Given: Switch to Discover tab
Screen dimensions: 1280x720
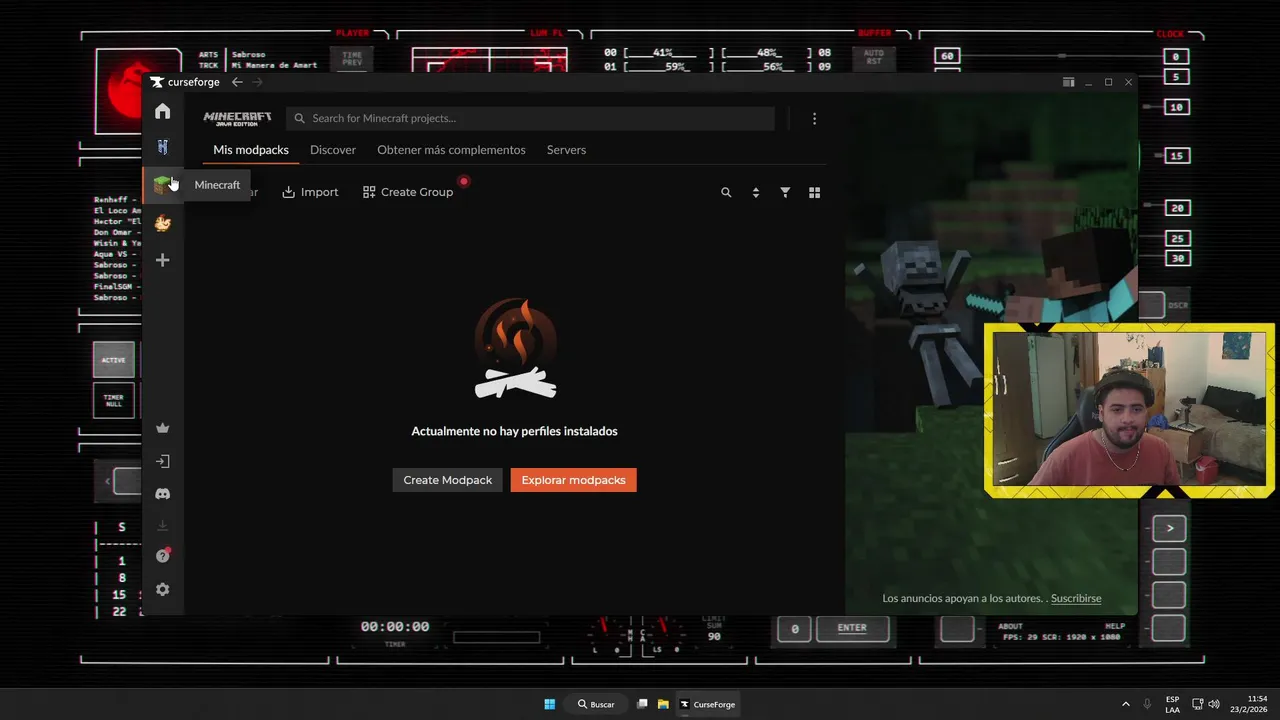Looking at the screenshot, I should tap(333, 150).
